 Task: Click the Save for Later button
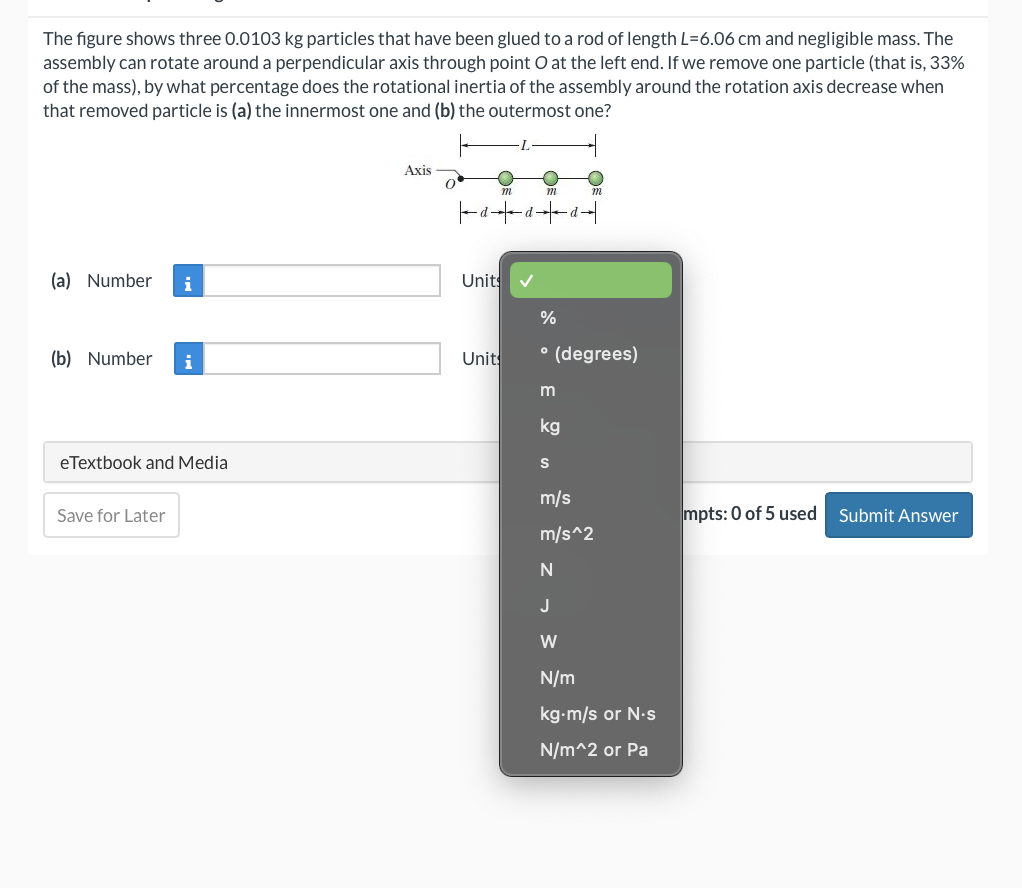point(111,515)
